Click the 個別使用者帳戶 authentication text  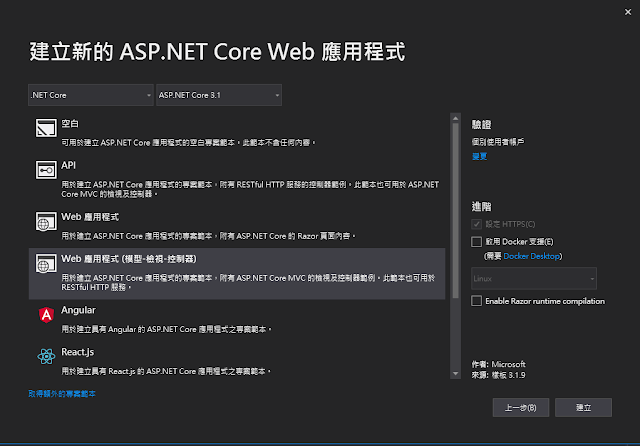[498, 142]
